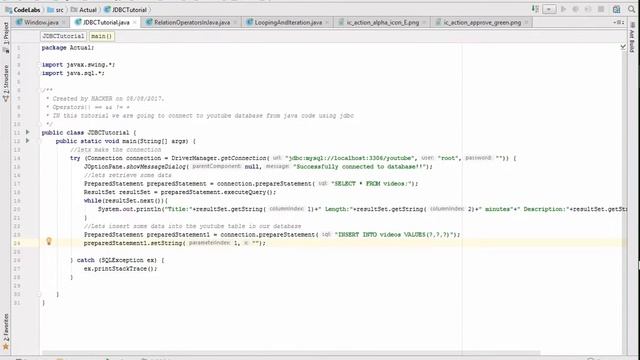Click the inspection status checkmark indicator

pyautogui.click(x=623, y=47)
